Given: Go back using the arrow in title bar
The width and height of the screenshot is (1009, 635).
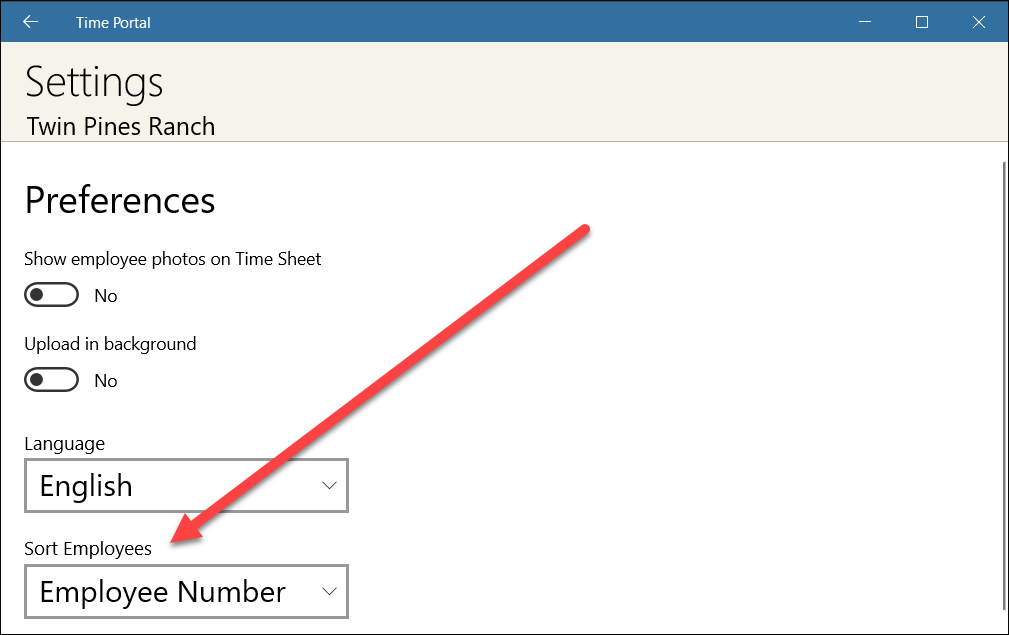Looking at the screenshot, I should point(30,22).
